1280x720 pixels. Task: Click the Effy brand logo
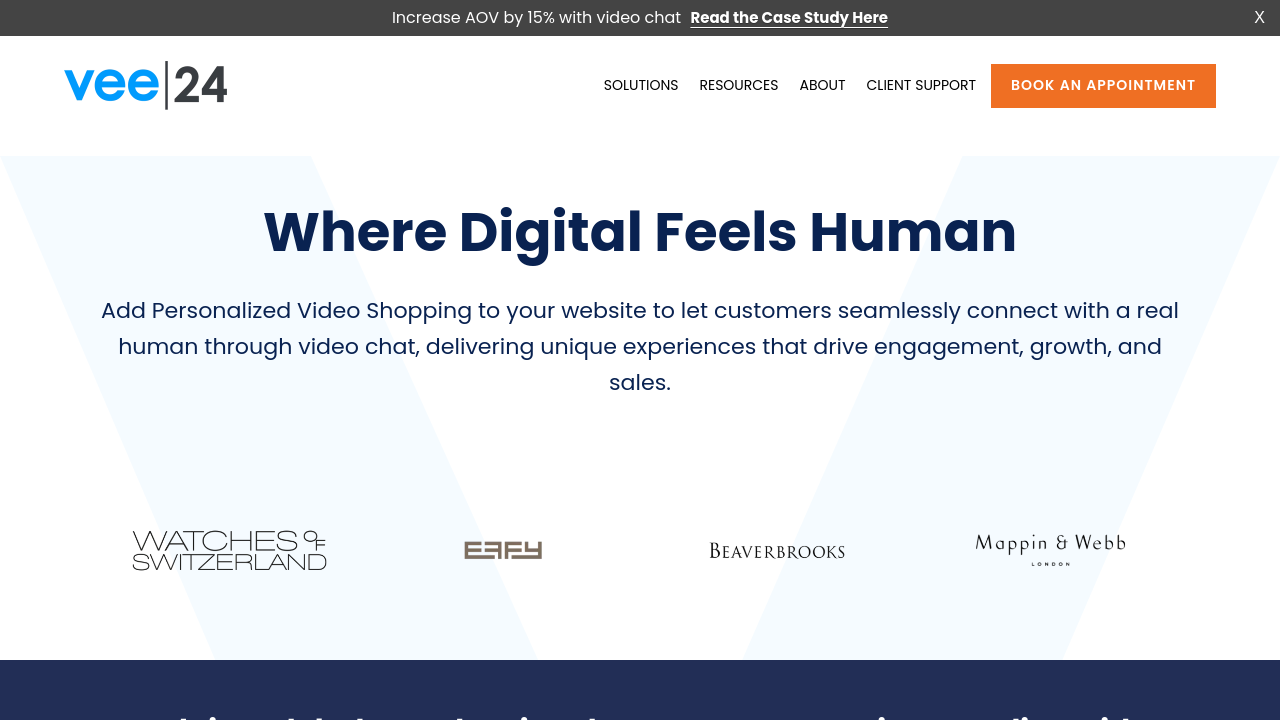click(x=503, y=550)
